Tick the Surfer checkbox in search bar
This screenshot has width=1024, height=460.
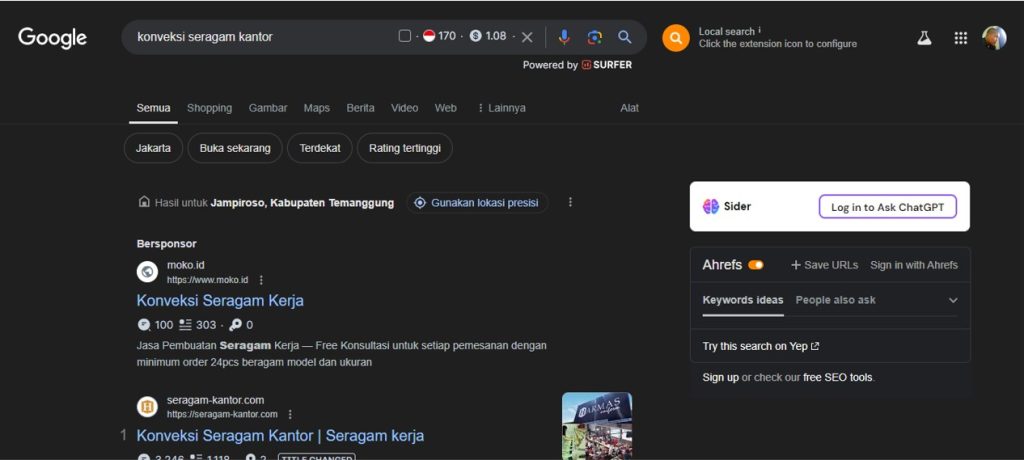point(404,36)
